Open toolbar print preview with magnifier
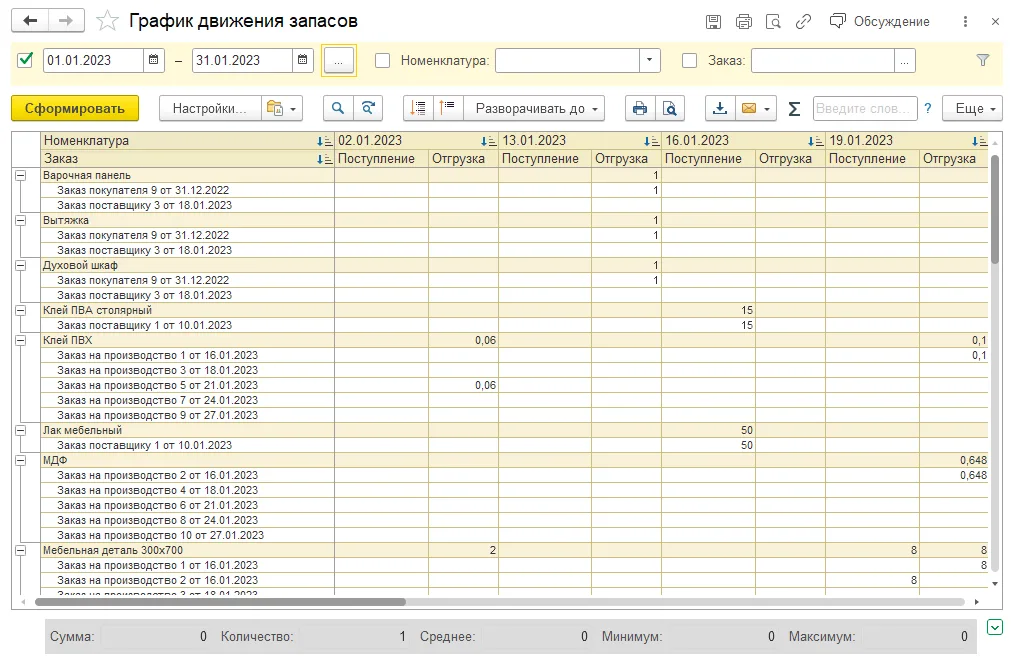Image resolution: width=1011 pixels, height=662 pixels. [x=670, y=108]
